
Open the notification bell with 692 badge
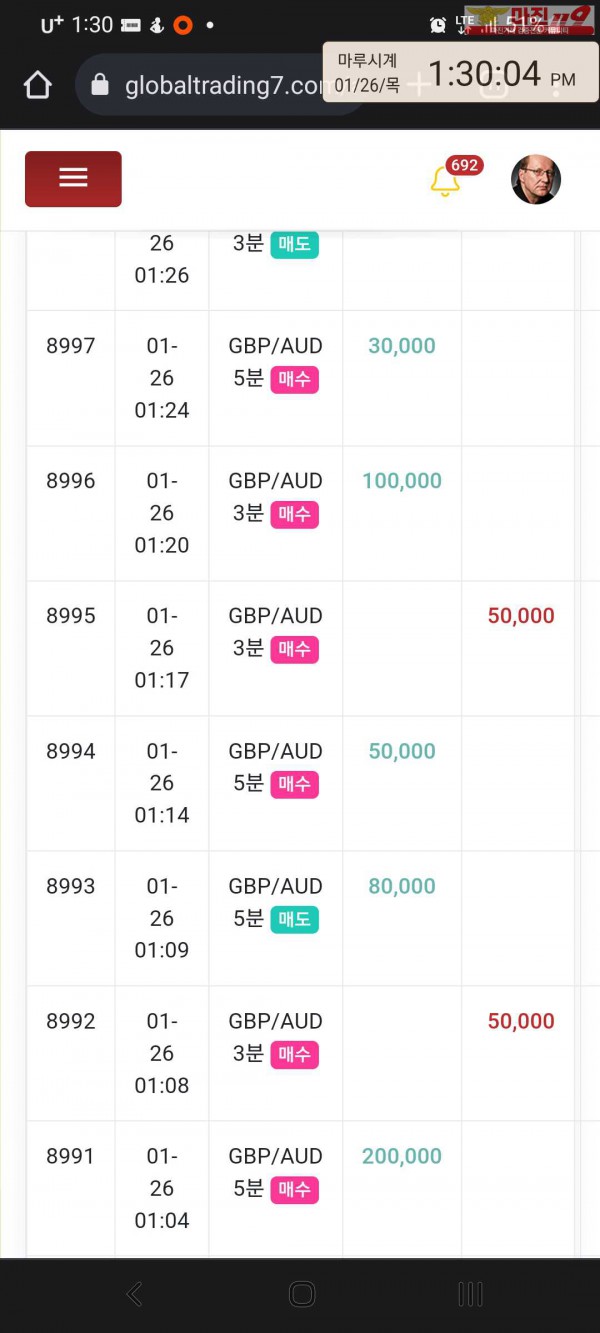(x=445, y=181)
